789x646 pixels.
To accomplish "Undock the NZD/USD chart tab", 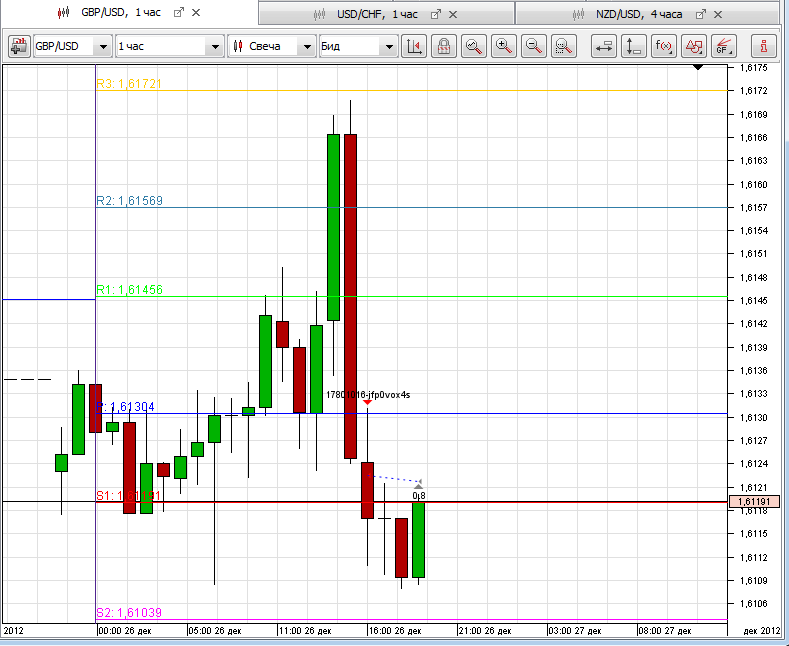I will point(700,15).
